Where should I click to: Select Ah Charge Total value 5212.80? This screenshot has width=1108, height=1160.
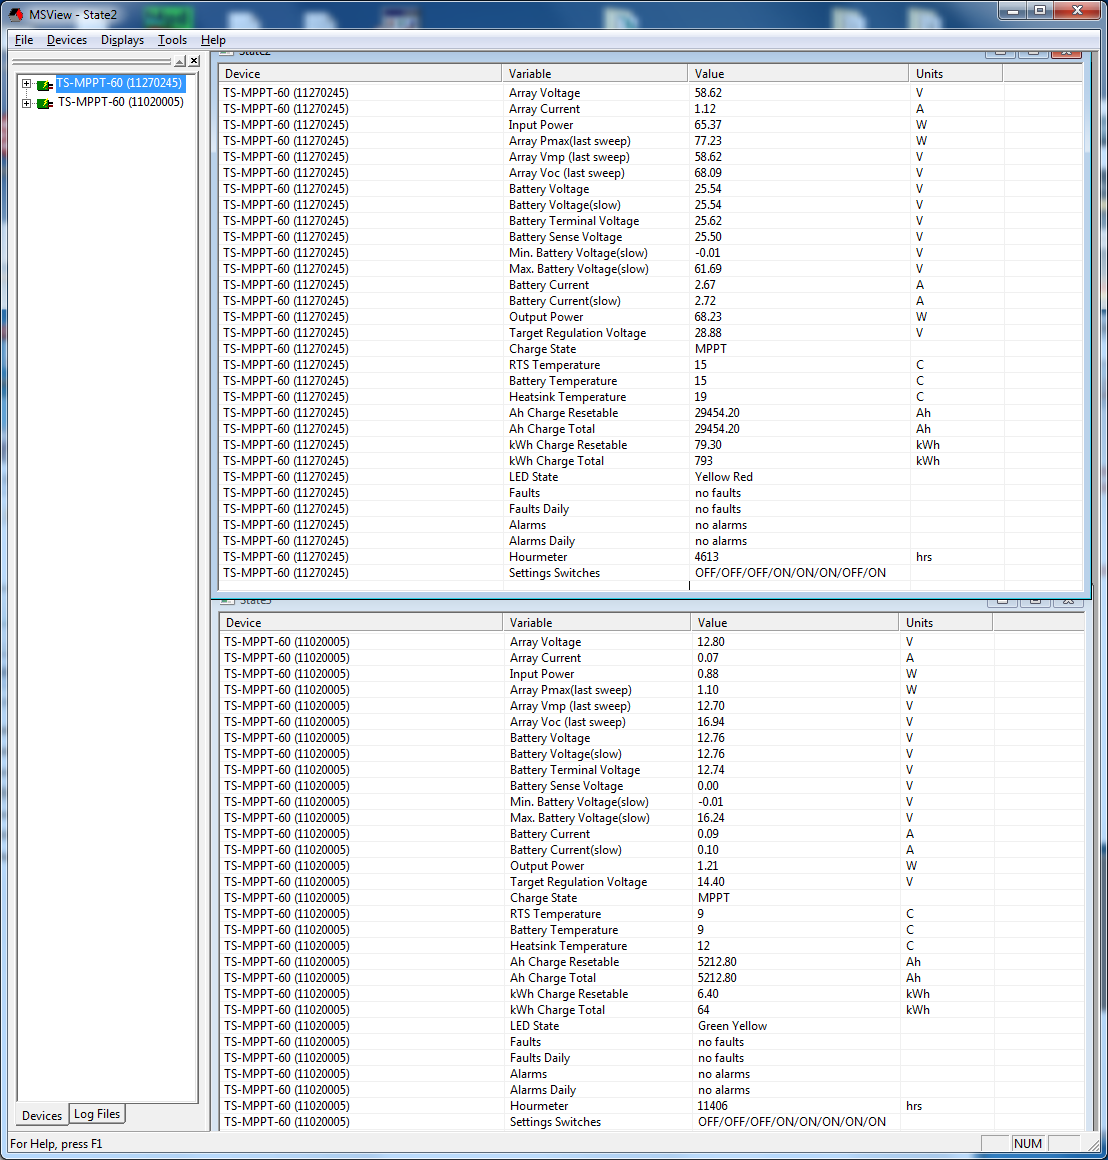pos(717,978)
